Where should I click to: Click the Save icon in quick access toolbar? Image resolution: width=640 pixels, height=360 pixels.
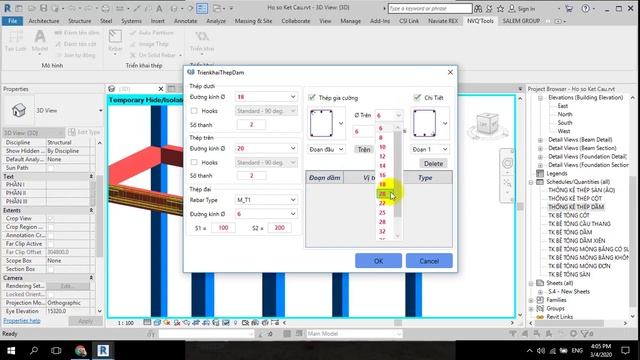(43, 8)
